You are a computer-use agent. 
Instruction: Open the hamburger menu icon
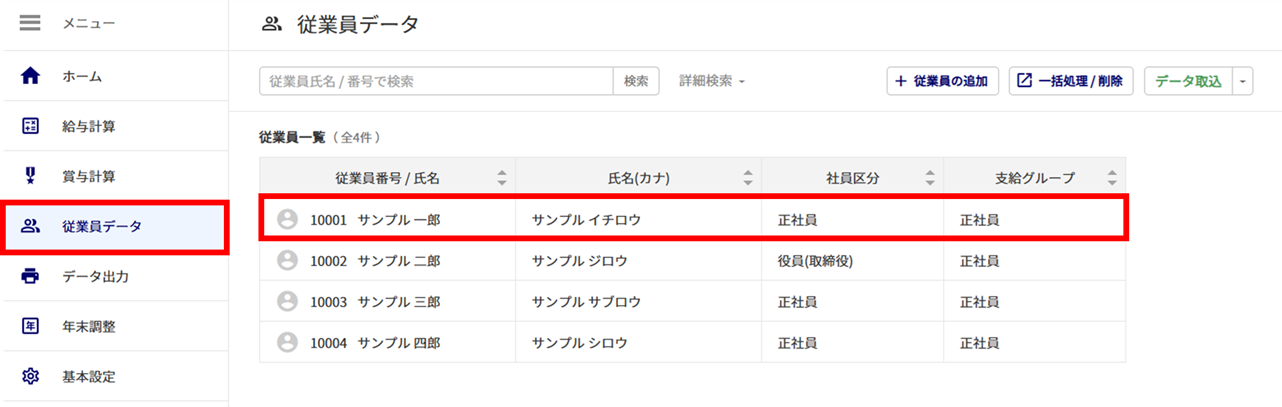tap(31, 22)
